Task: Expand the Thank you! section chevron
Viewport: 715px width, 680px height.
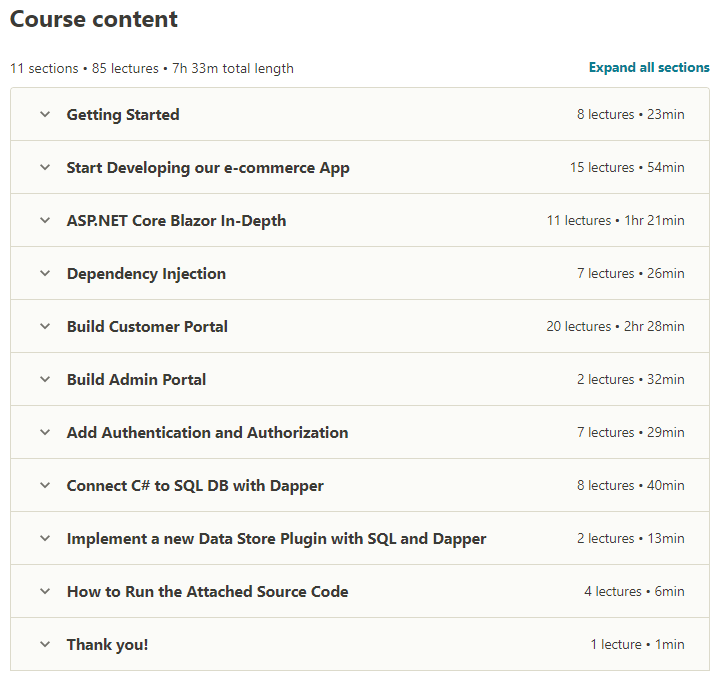Action: click(x=45, y=644)
